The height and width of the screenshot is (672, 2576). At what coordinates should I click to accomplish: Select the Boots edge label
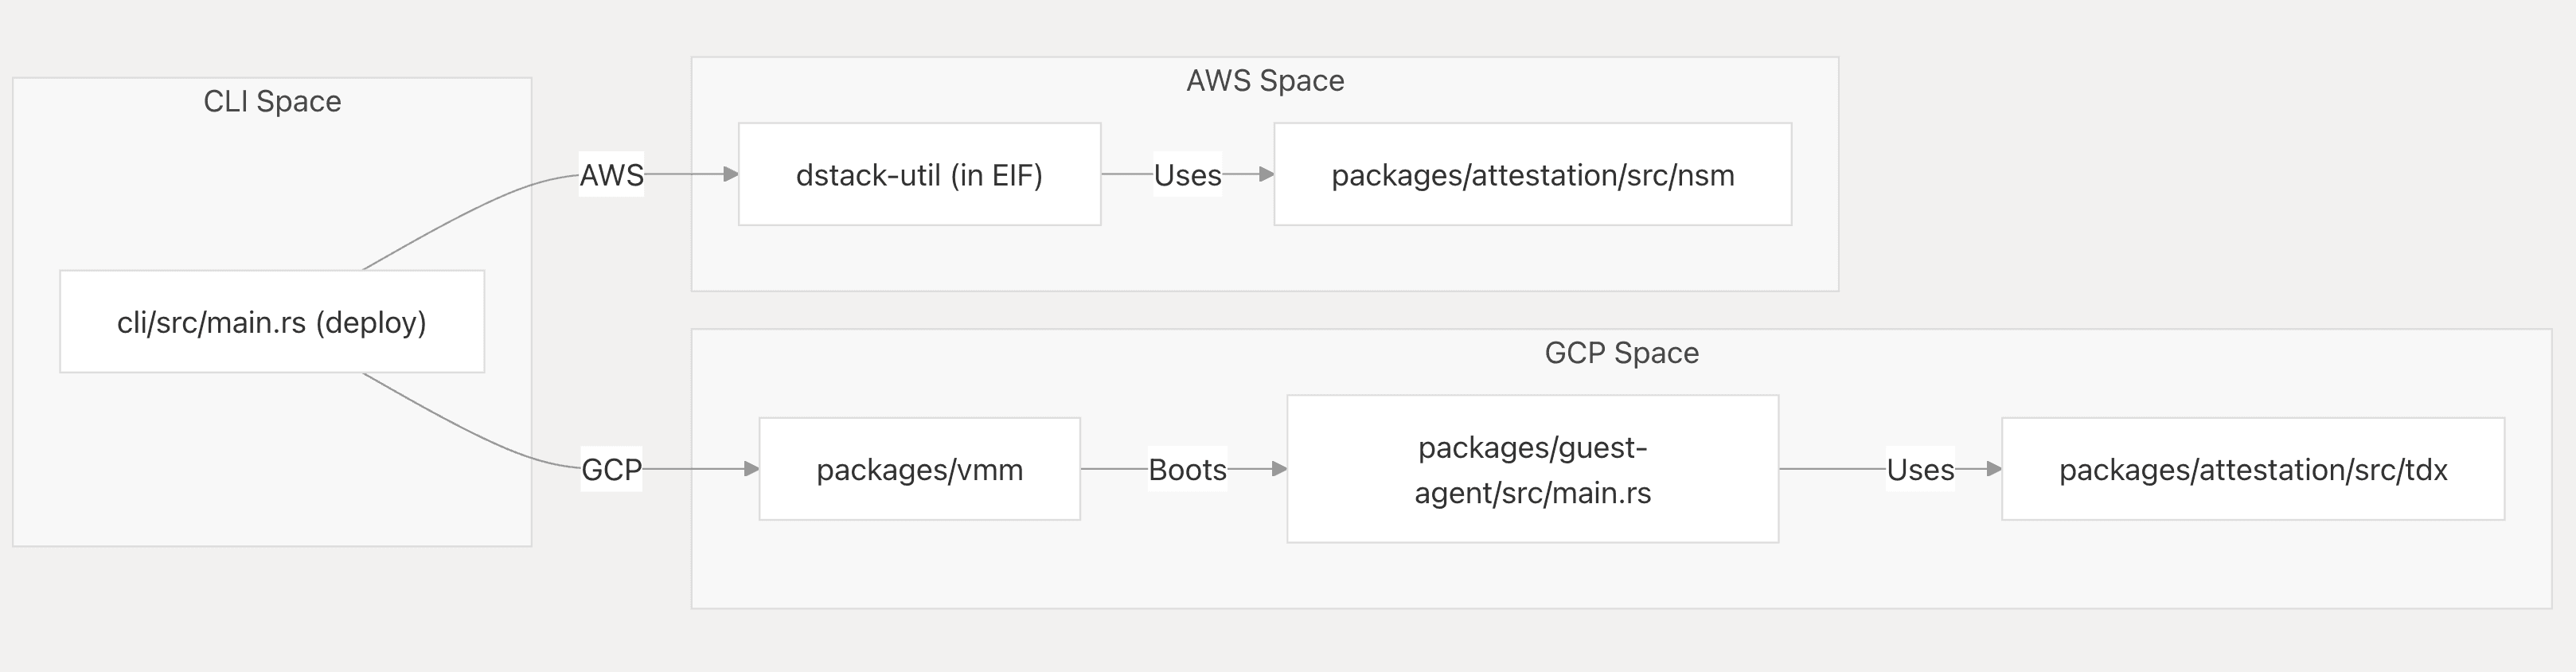click(x=1187, y=469)
